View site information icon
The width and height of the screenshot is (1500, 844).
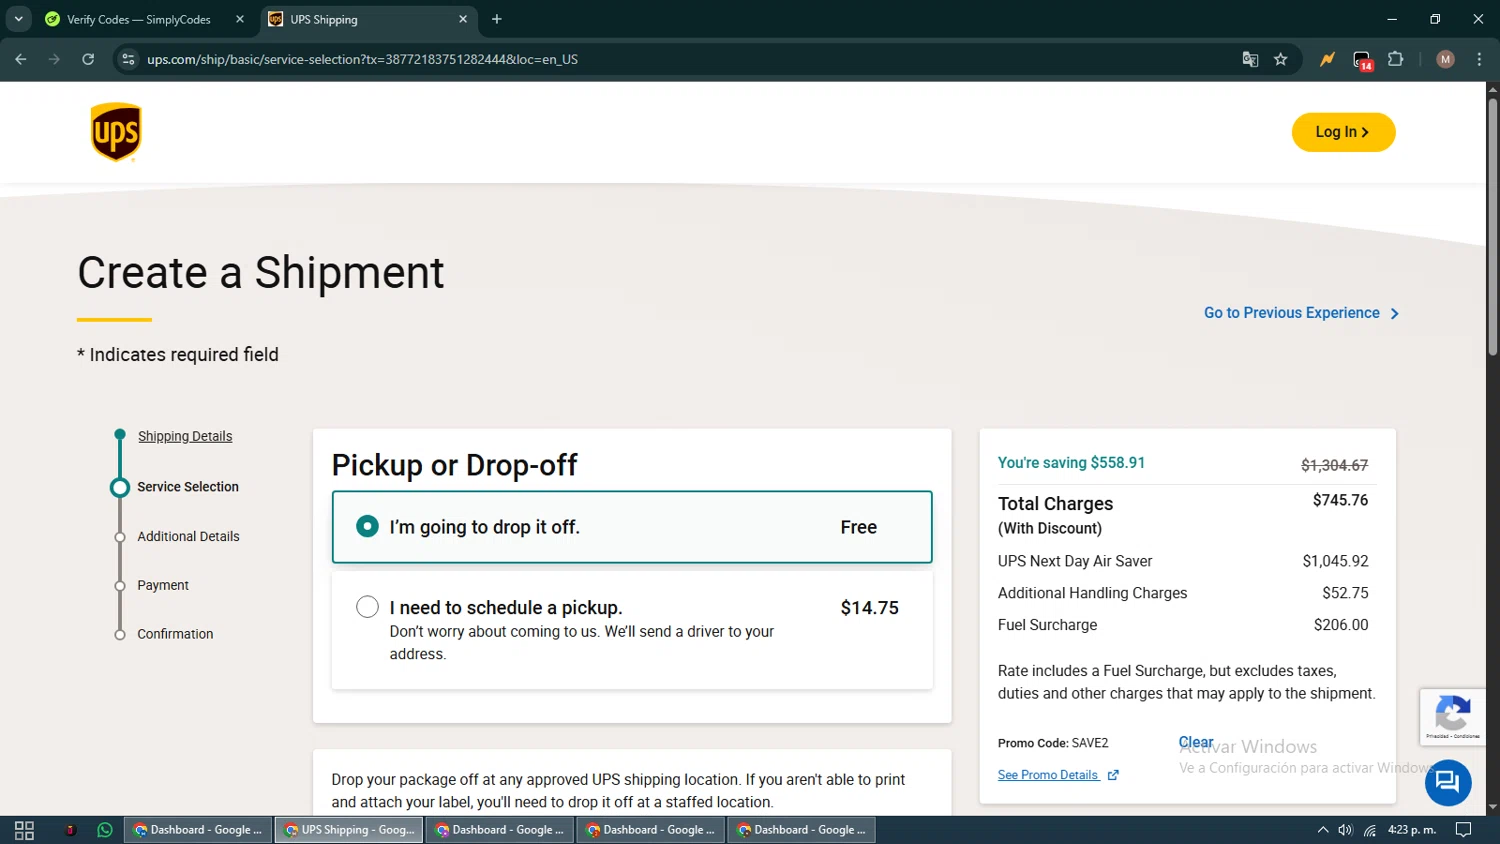pyautogui.click(x=128, y=59)
